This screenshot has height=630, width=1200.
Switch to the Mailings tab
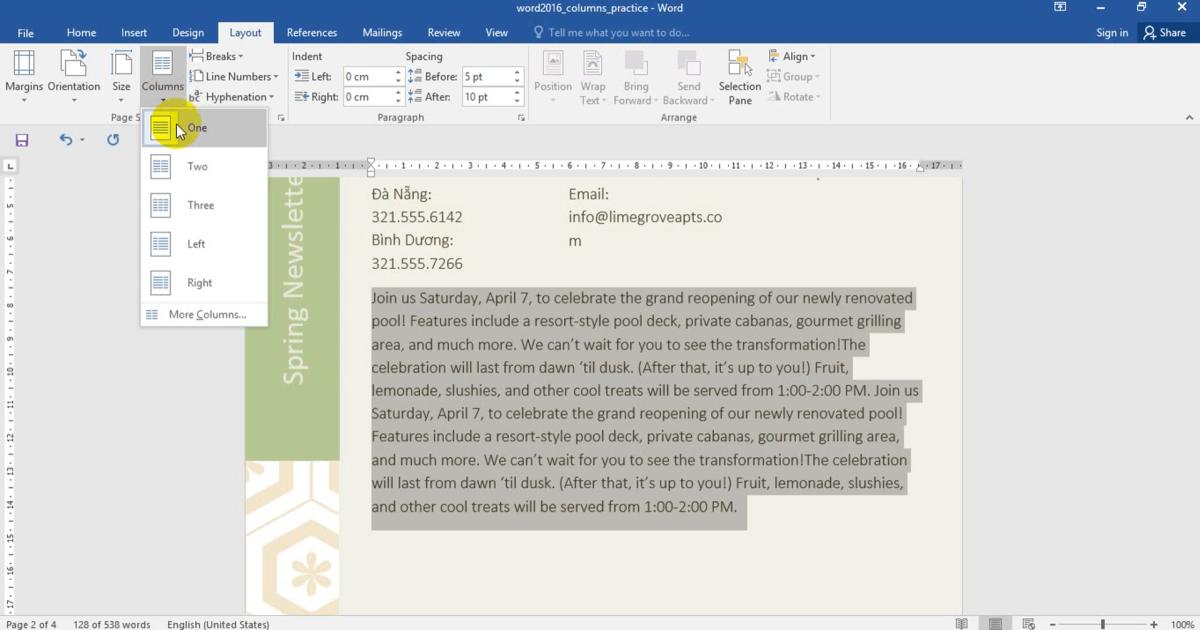point(382,32)
